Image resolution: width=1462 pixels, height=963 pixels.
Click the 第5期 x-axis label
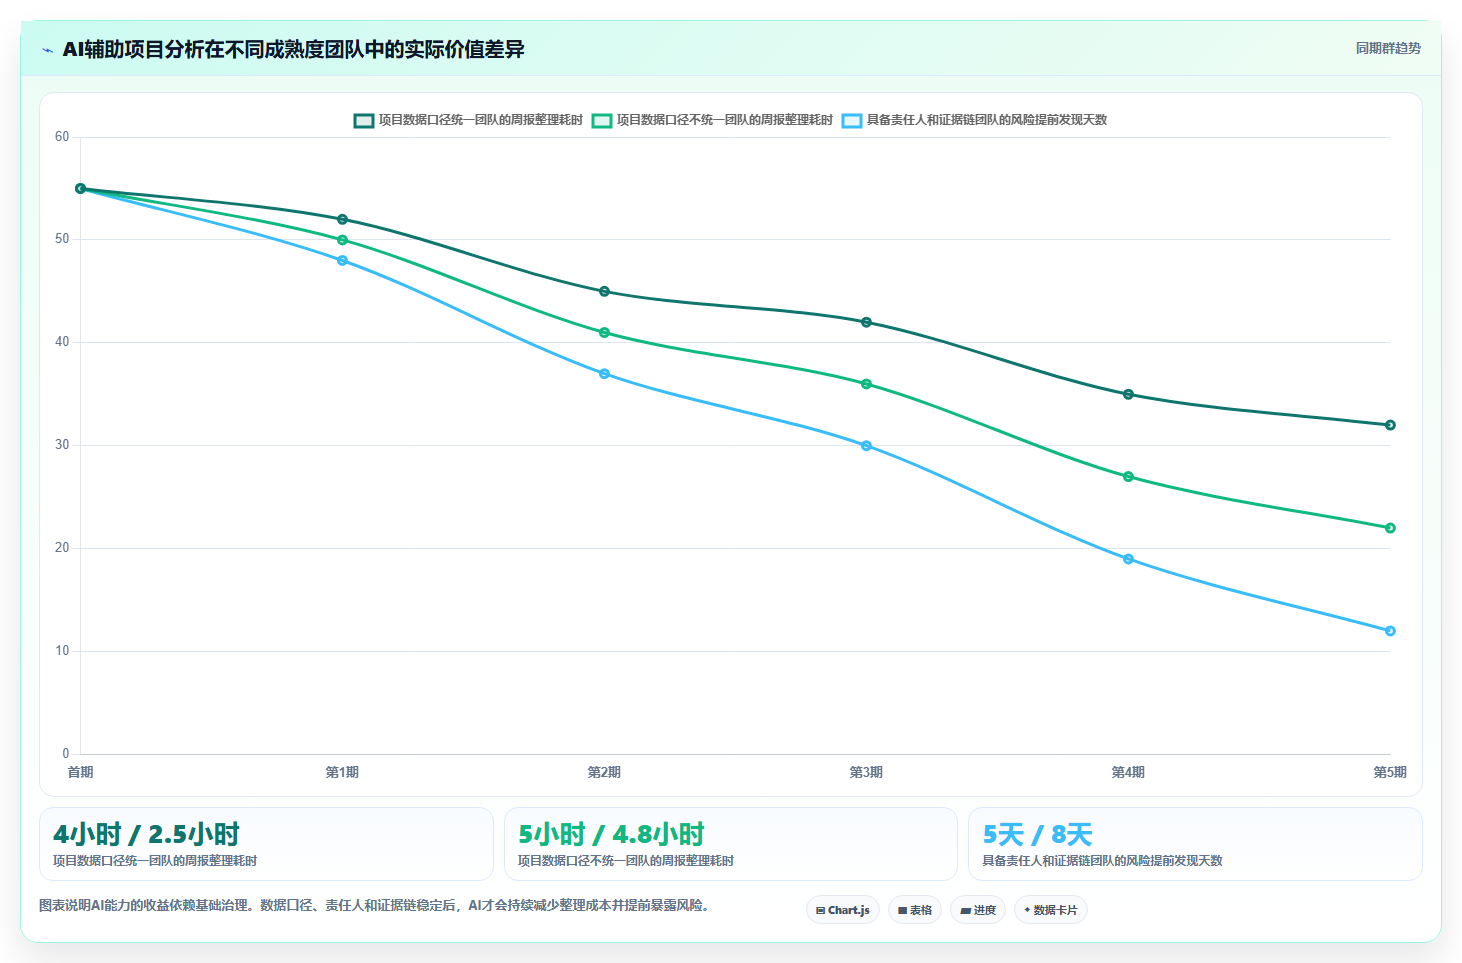click(1390, 772)
